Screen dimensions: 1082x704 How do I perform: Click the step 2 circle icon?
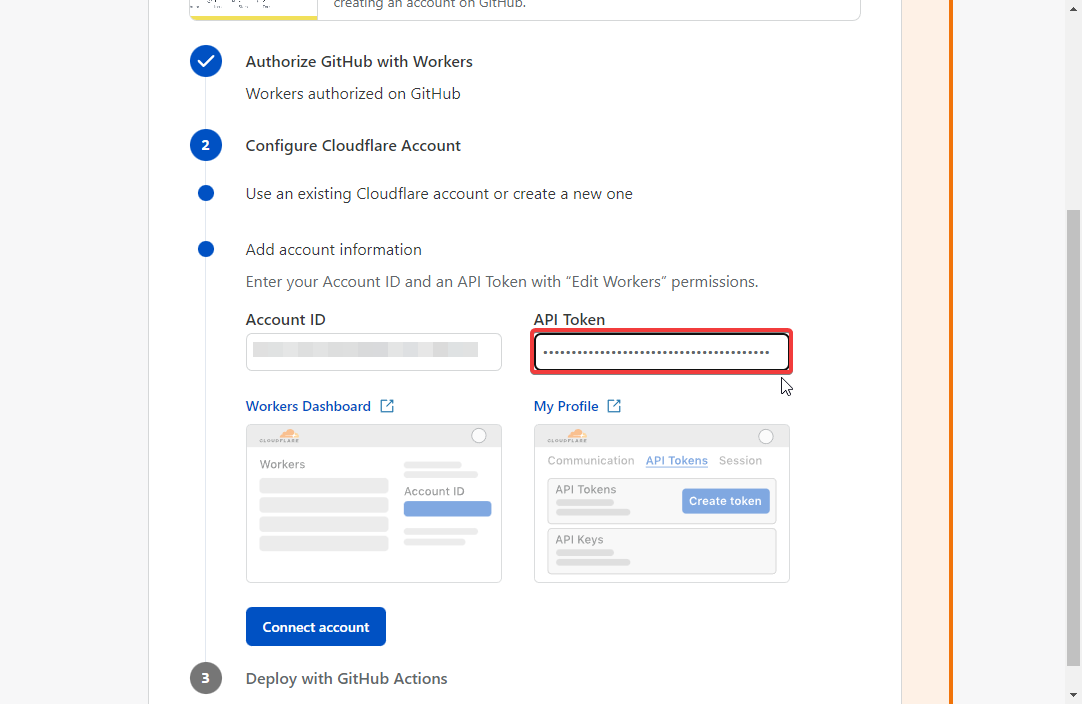click(x=206, y=146)
